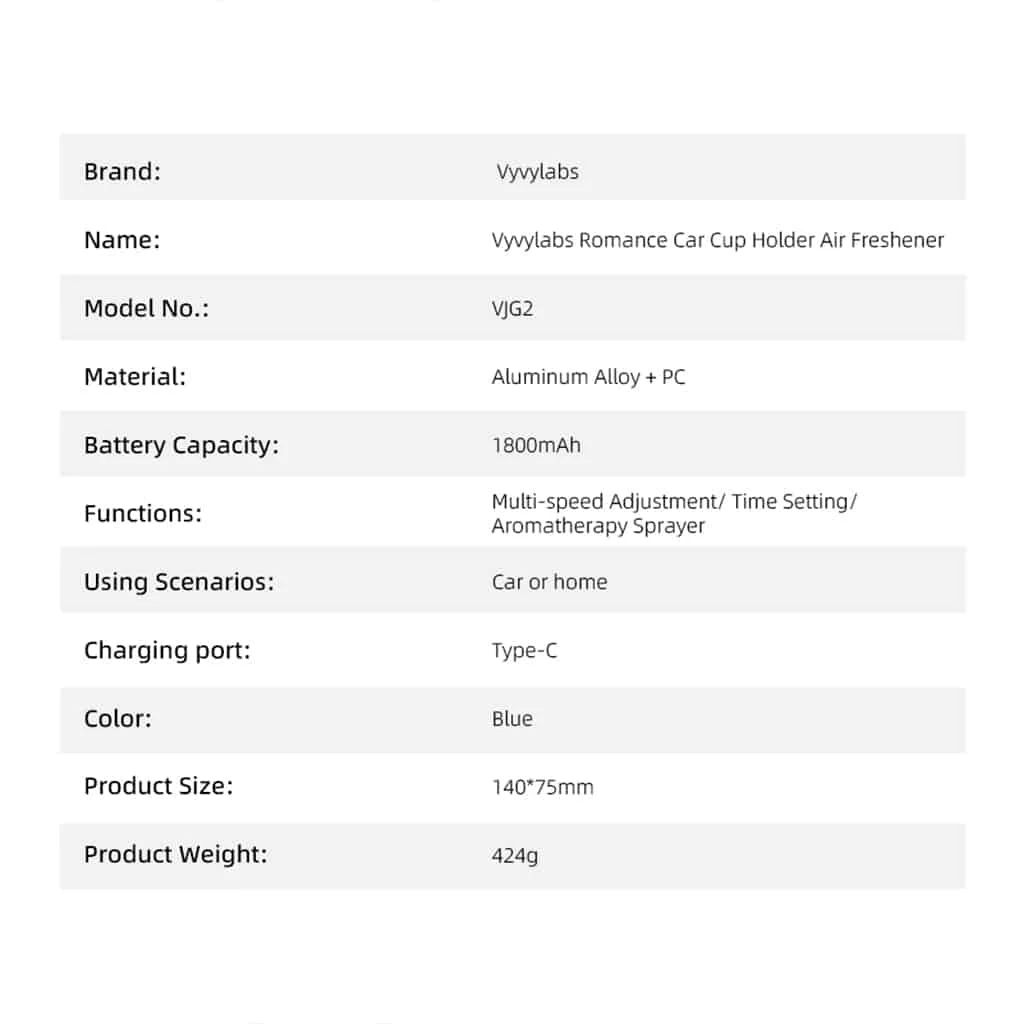Select the 1800mAh value
1024x1024 pixels.
point(536,445)
